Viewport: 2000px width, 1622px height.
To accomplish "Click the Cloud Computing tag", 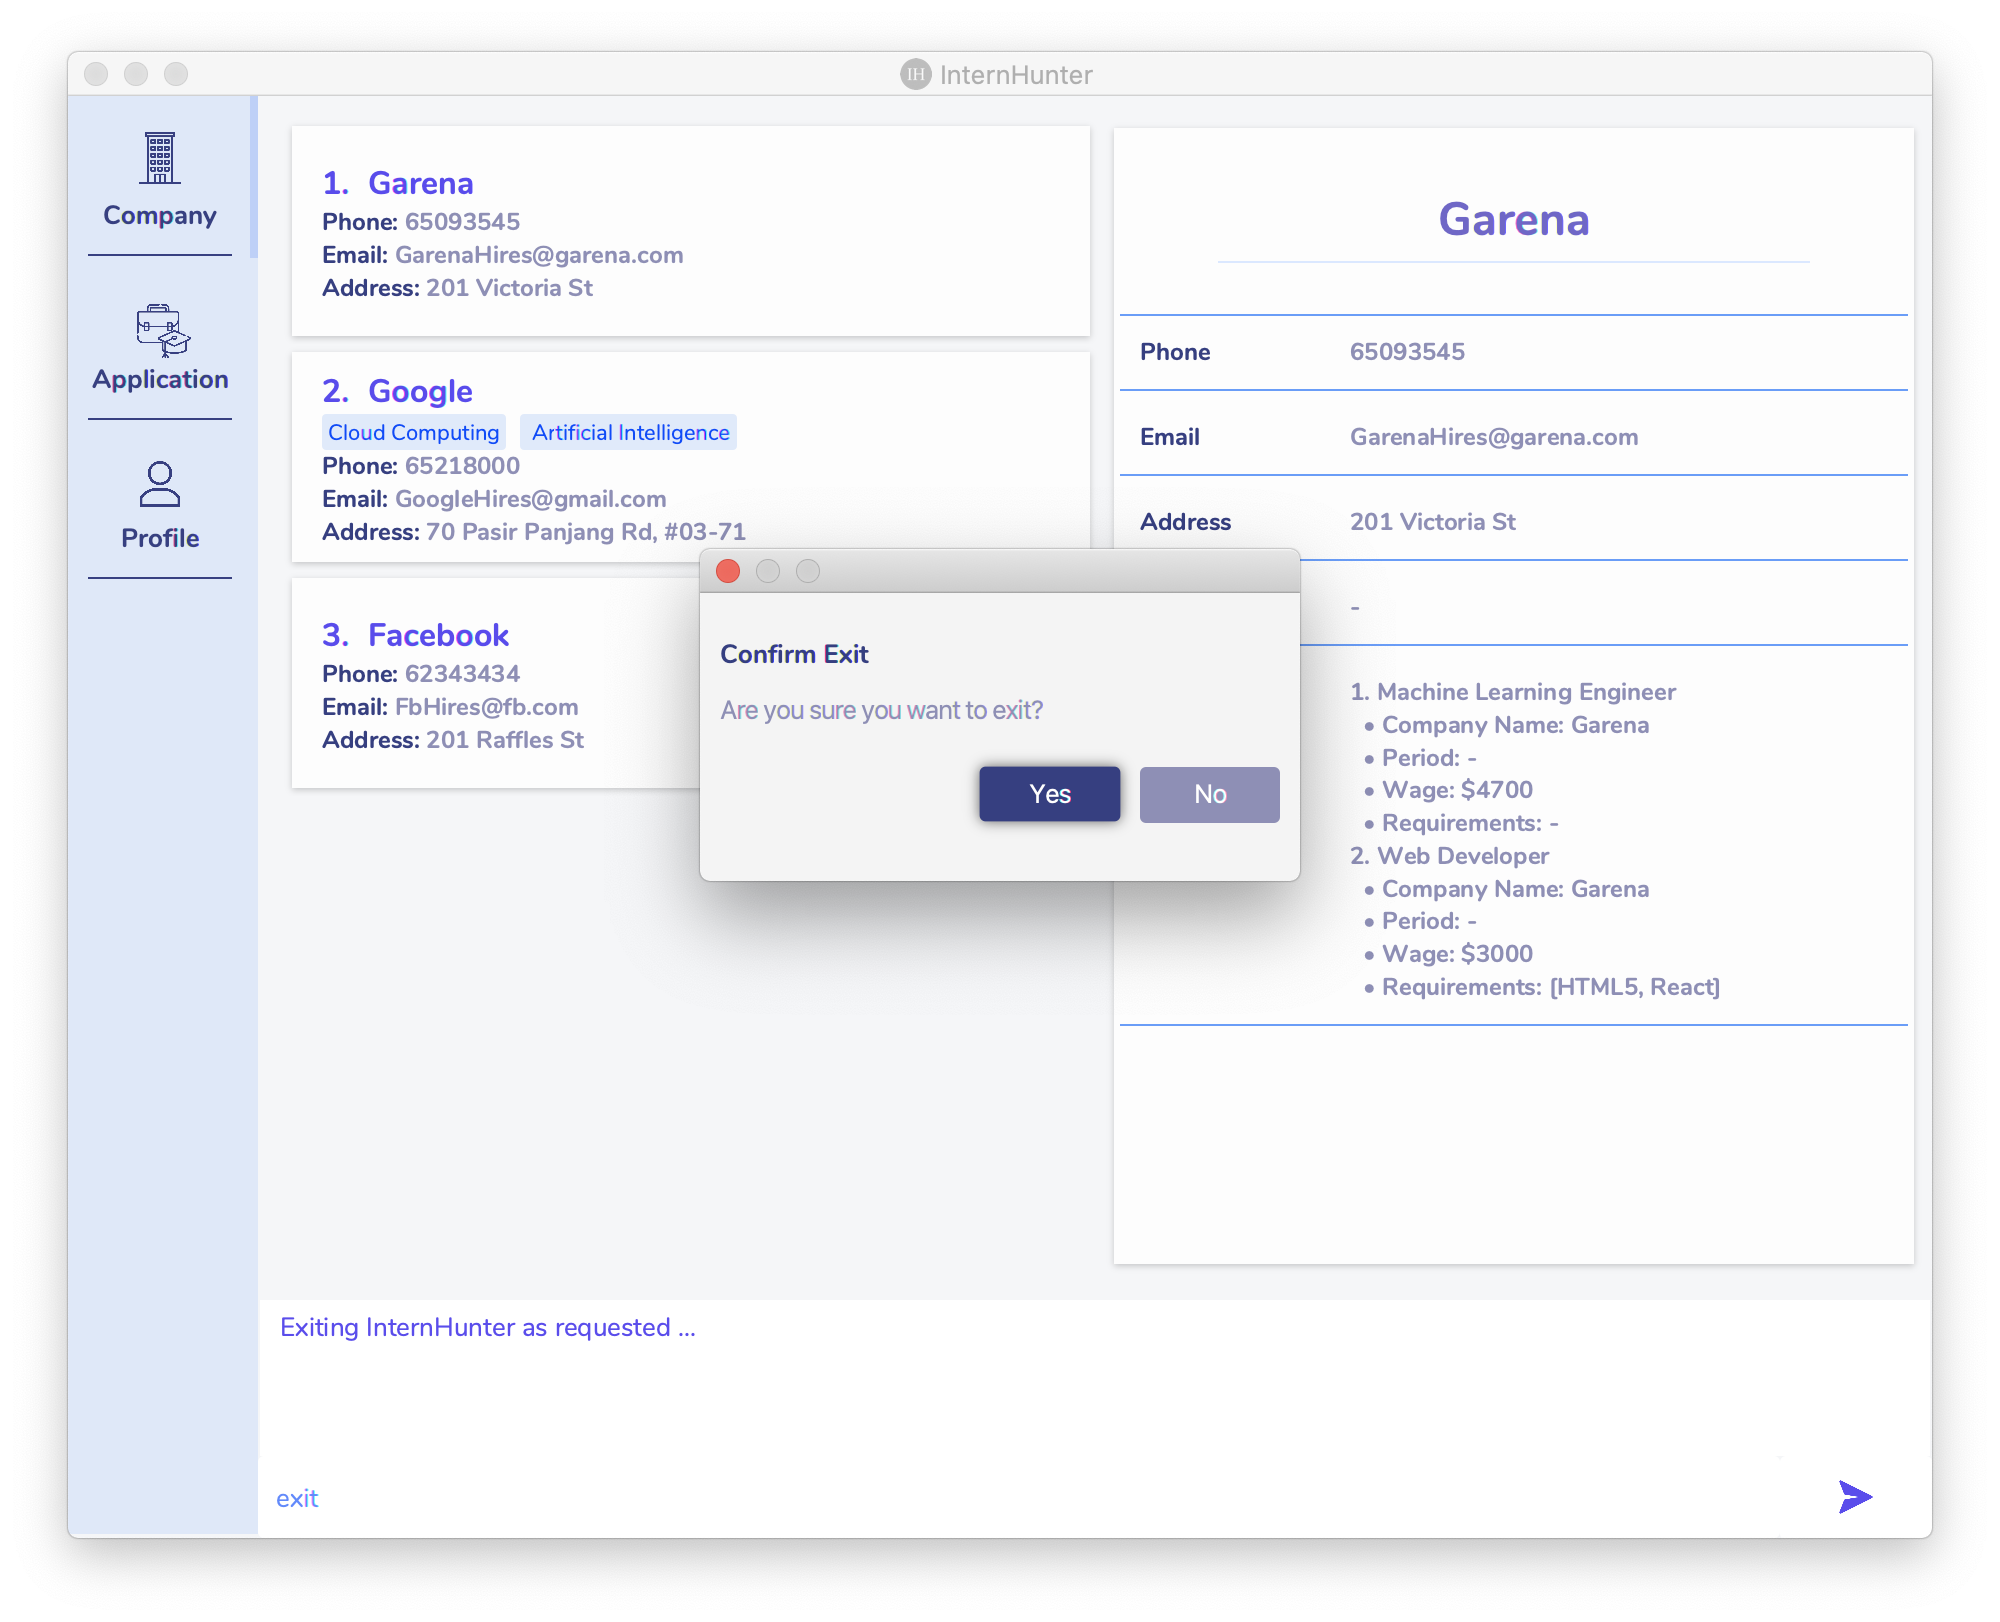I will click(414, 432).
